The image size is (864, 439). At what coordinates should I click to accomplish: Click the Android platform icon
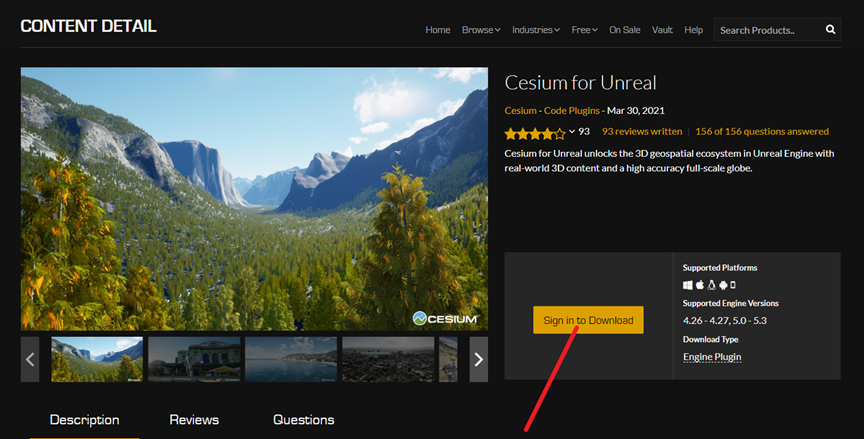click(723, 285)
